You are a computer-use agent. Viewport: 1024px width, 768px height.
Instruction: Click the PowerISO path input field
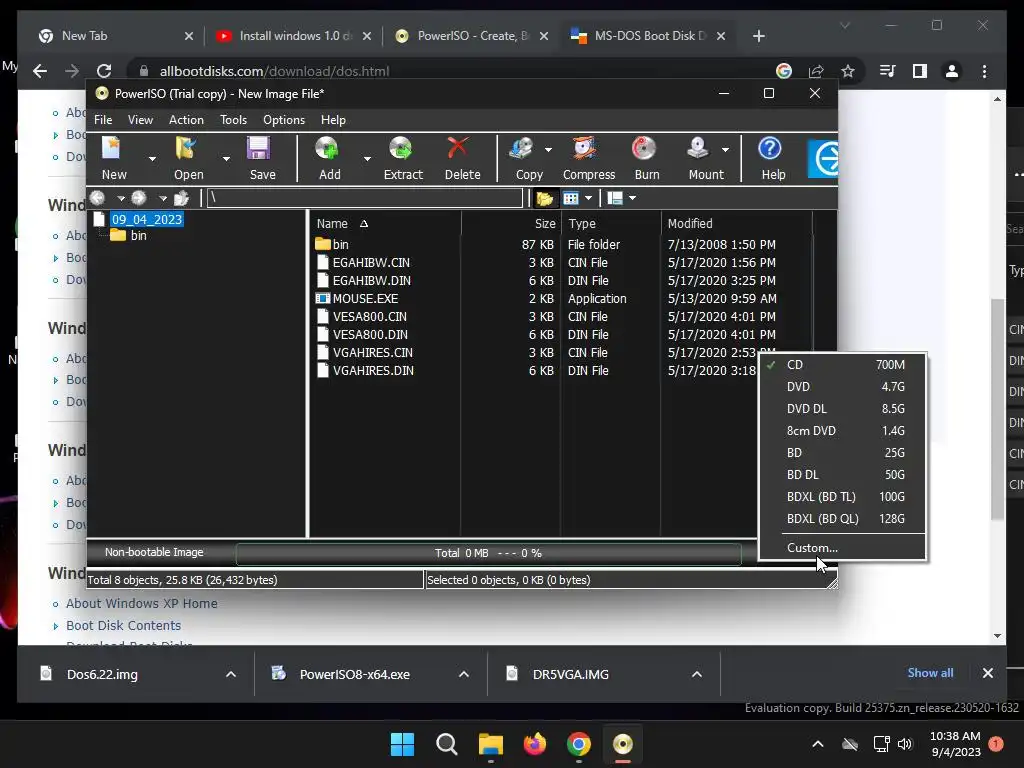[365, 197]
